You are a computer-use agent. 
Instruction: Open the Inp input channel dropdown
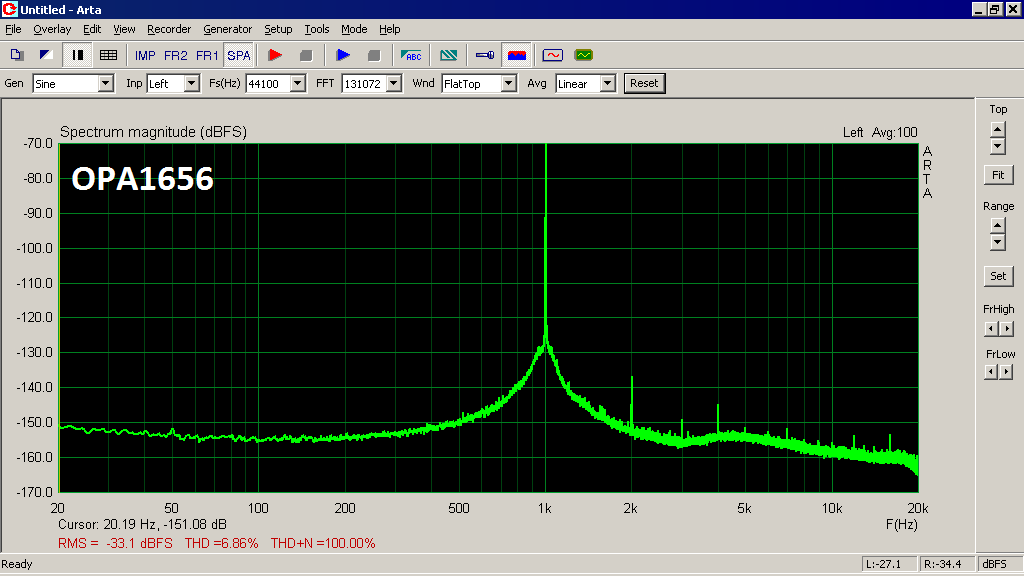click(191, 84)
